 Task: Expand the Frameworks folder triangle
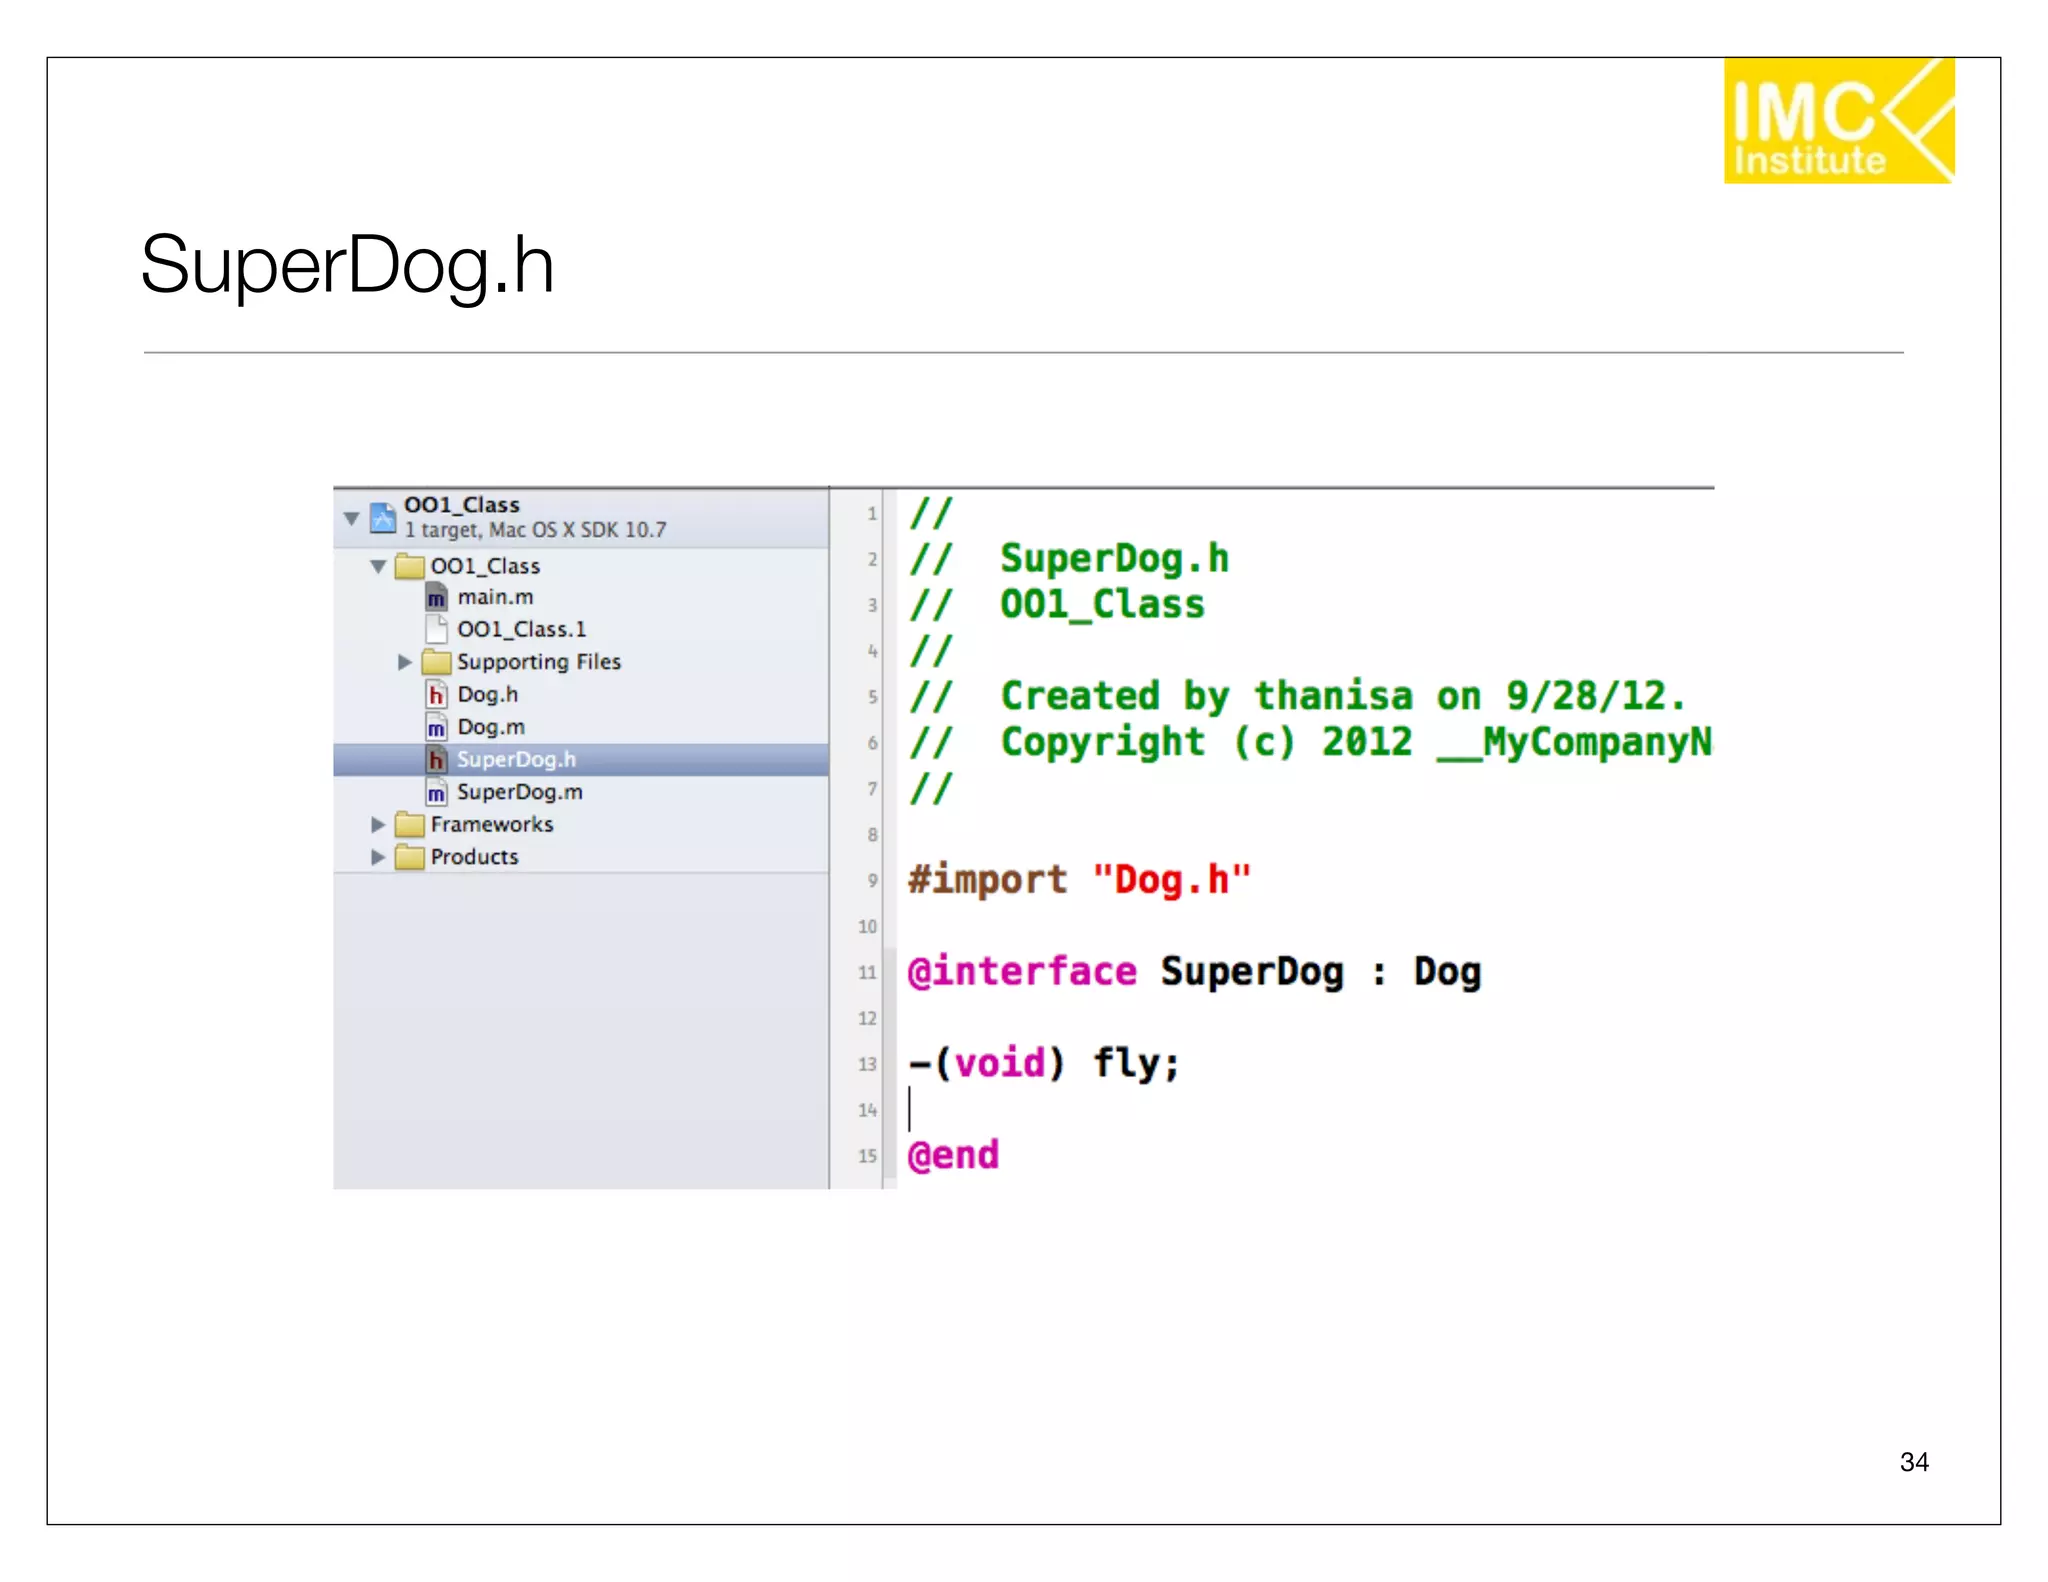378,825
